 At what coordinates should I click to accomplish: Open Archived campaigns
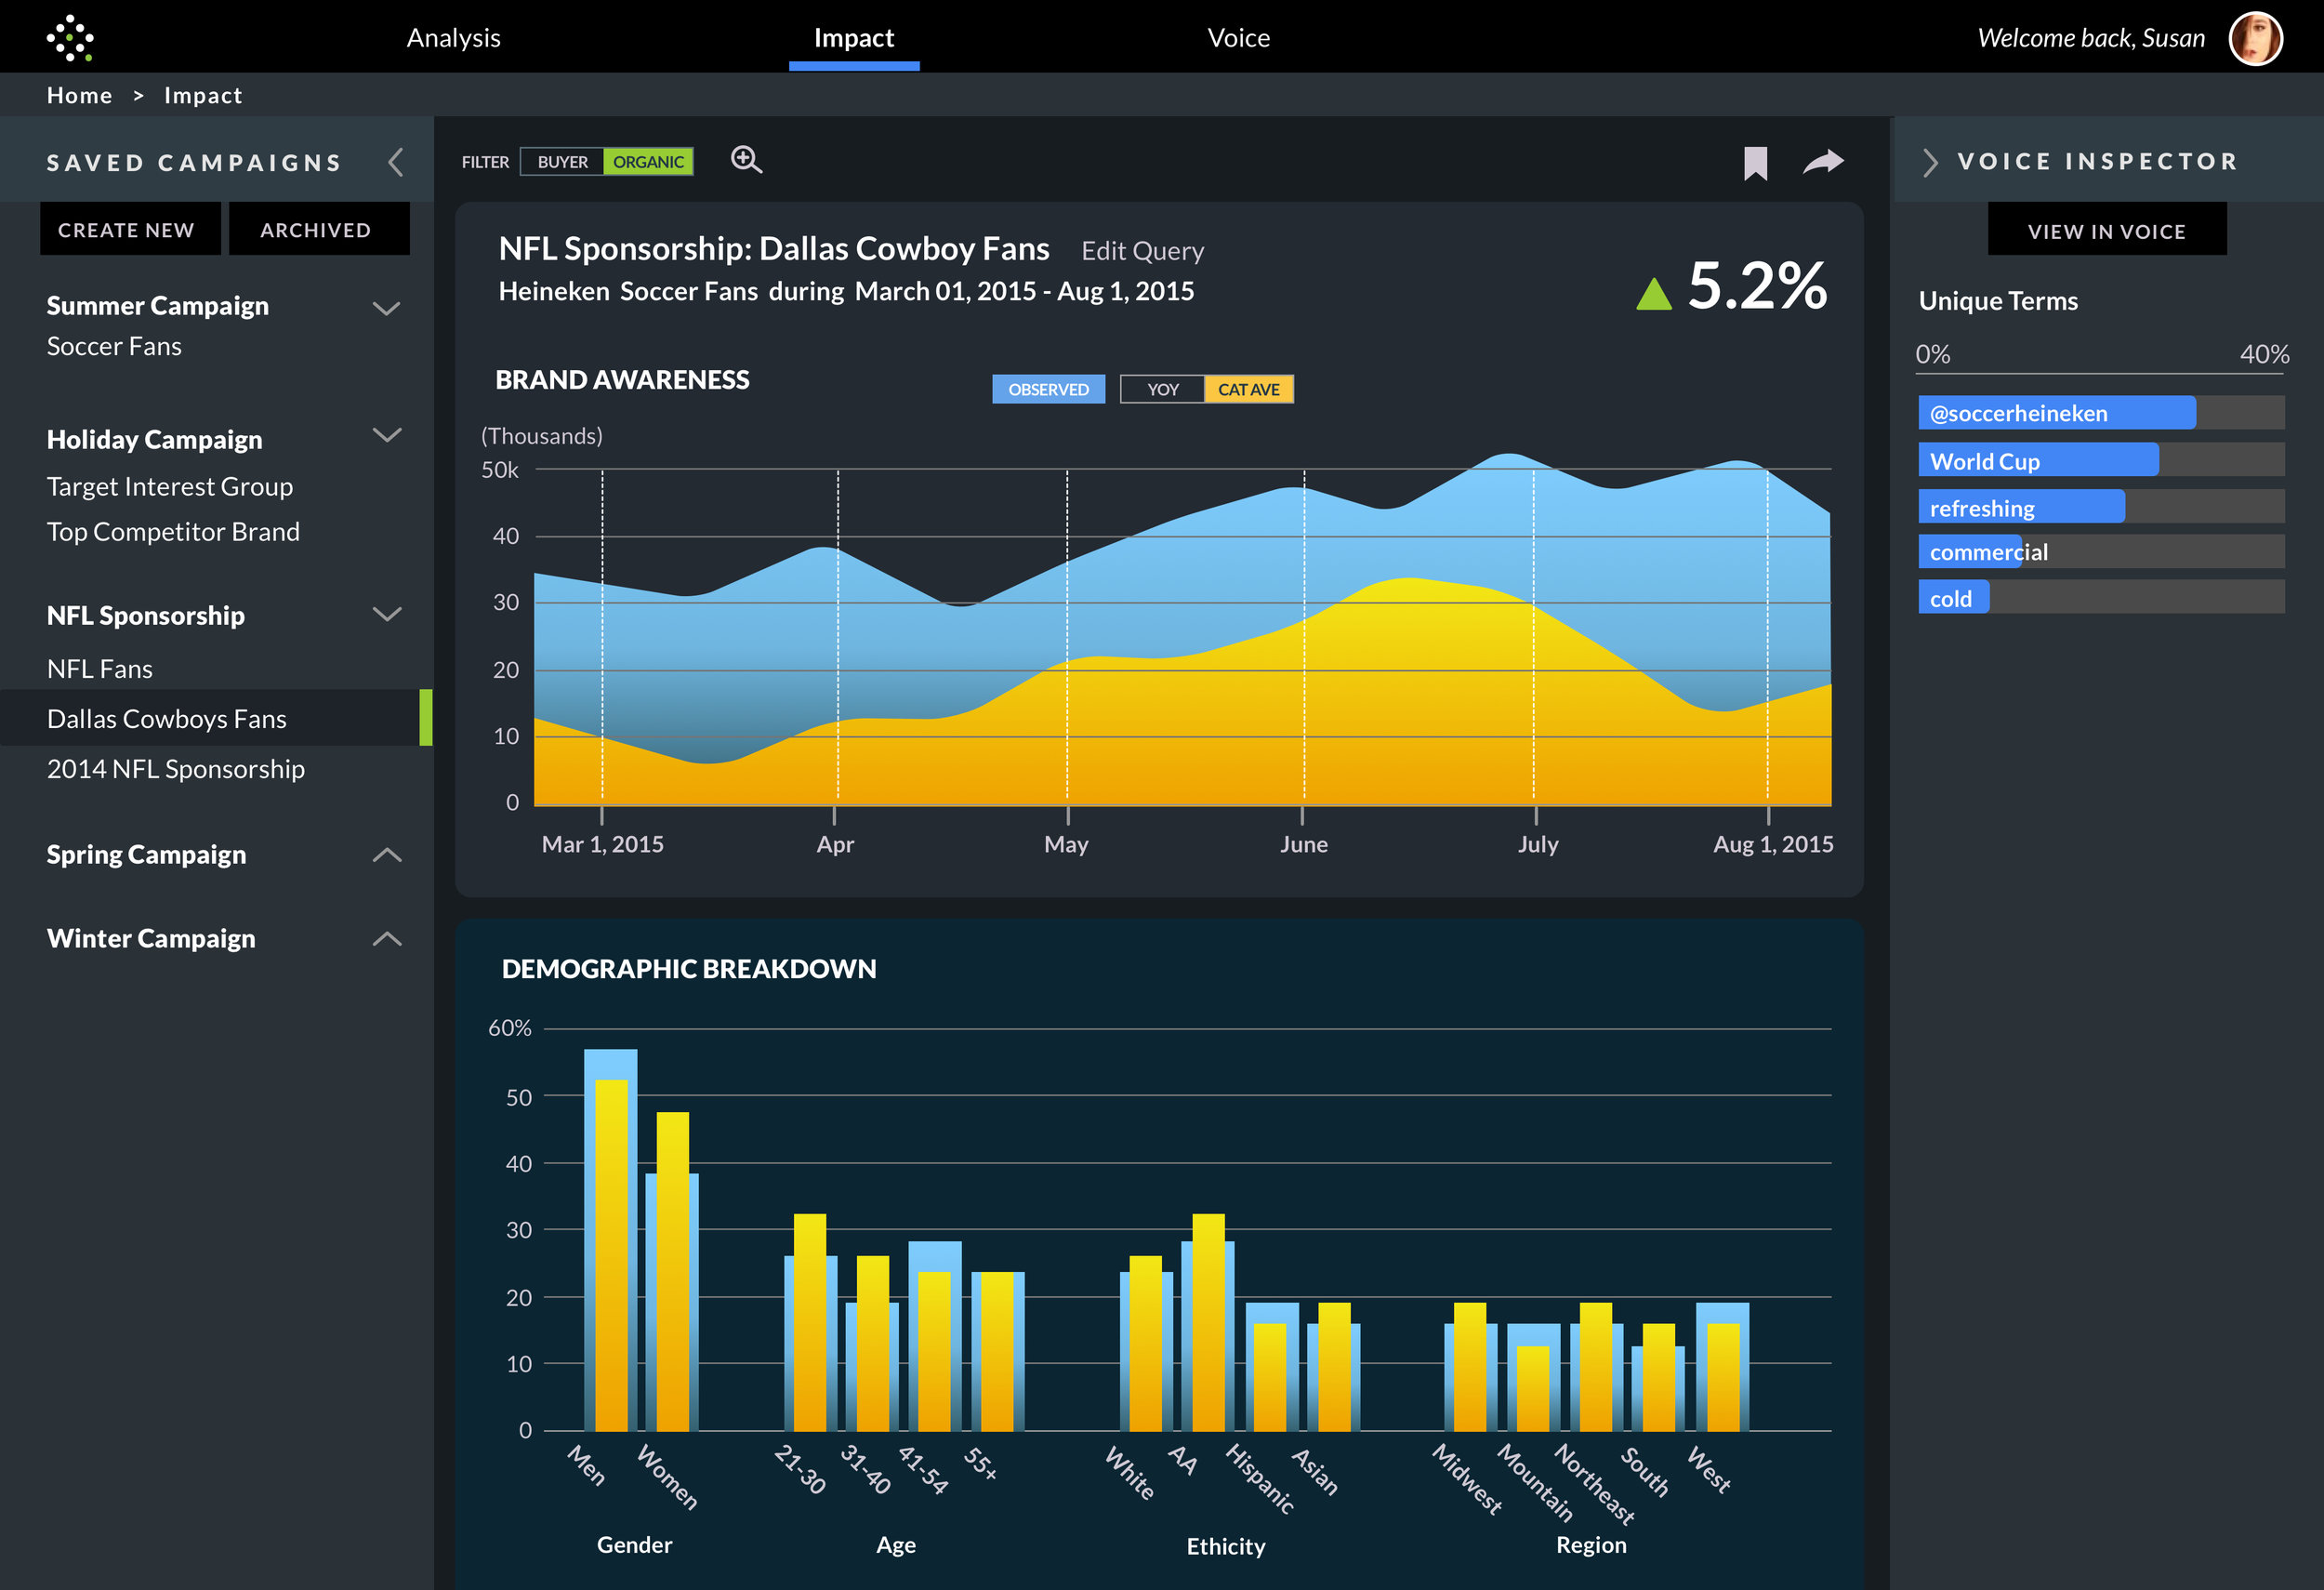319,229
